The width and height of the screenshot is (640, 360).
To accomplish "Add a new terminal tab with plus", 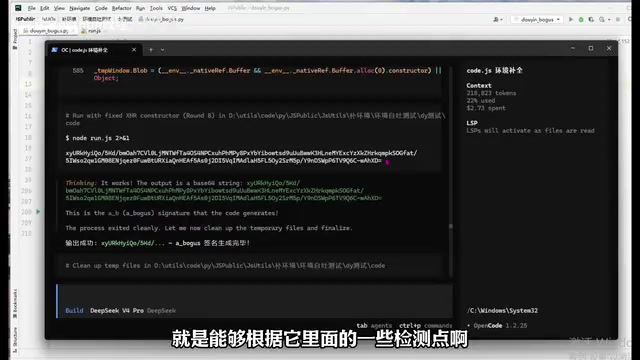I will click(x=151, y=50).
